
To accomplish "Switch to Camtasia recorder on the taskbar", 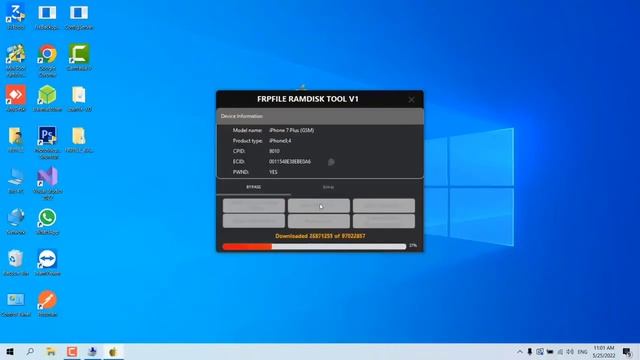I will click(72, 351).
